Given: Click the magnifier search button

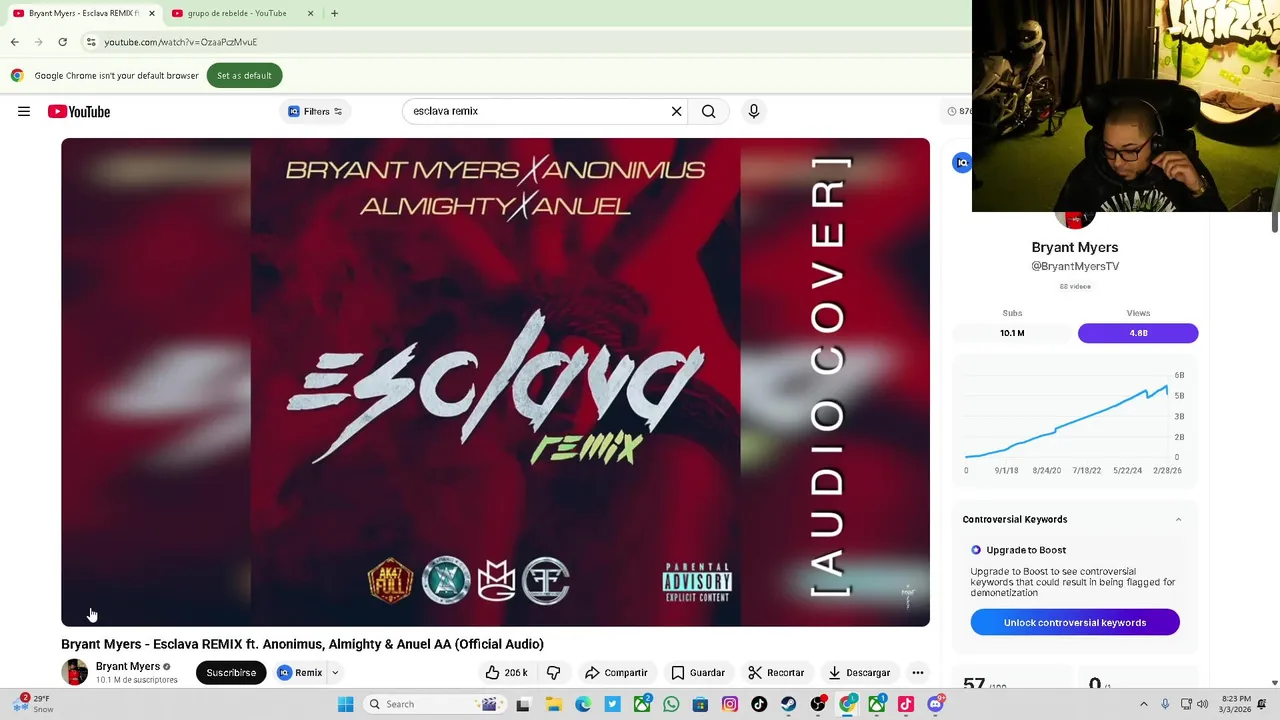Looking at the screenshot, I should 709,111.
